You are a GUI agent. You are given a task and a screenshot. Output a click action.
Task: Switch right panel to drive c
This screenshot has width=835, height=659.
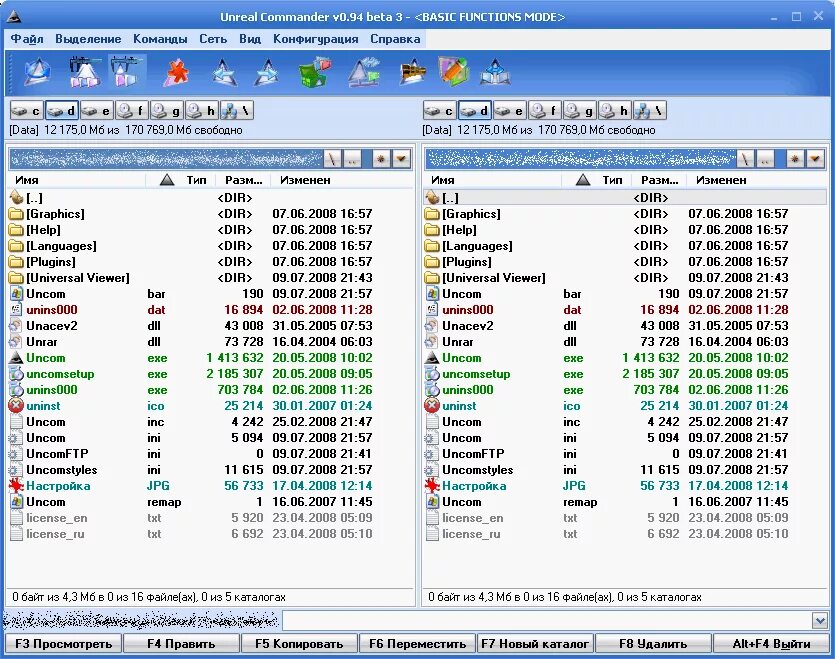439,111
